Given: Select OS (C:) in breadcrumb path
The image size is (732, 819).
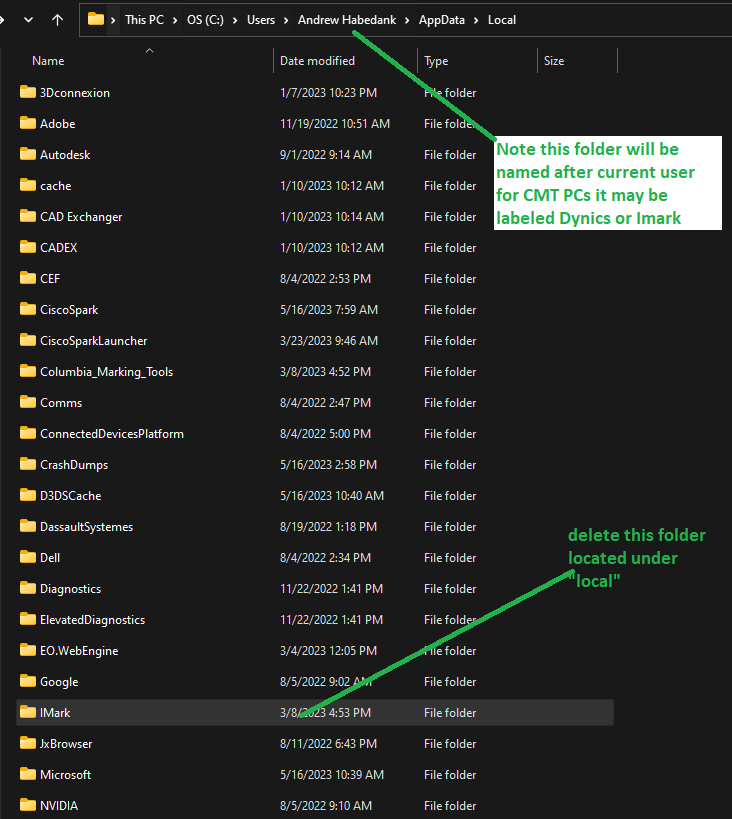Looking at the screenshot, I should [x=205, y=20].
